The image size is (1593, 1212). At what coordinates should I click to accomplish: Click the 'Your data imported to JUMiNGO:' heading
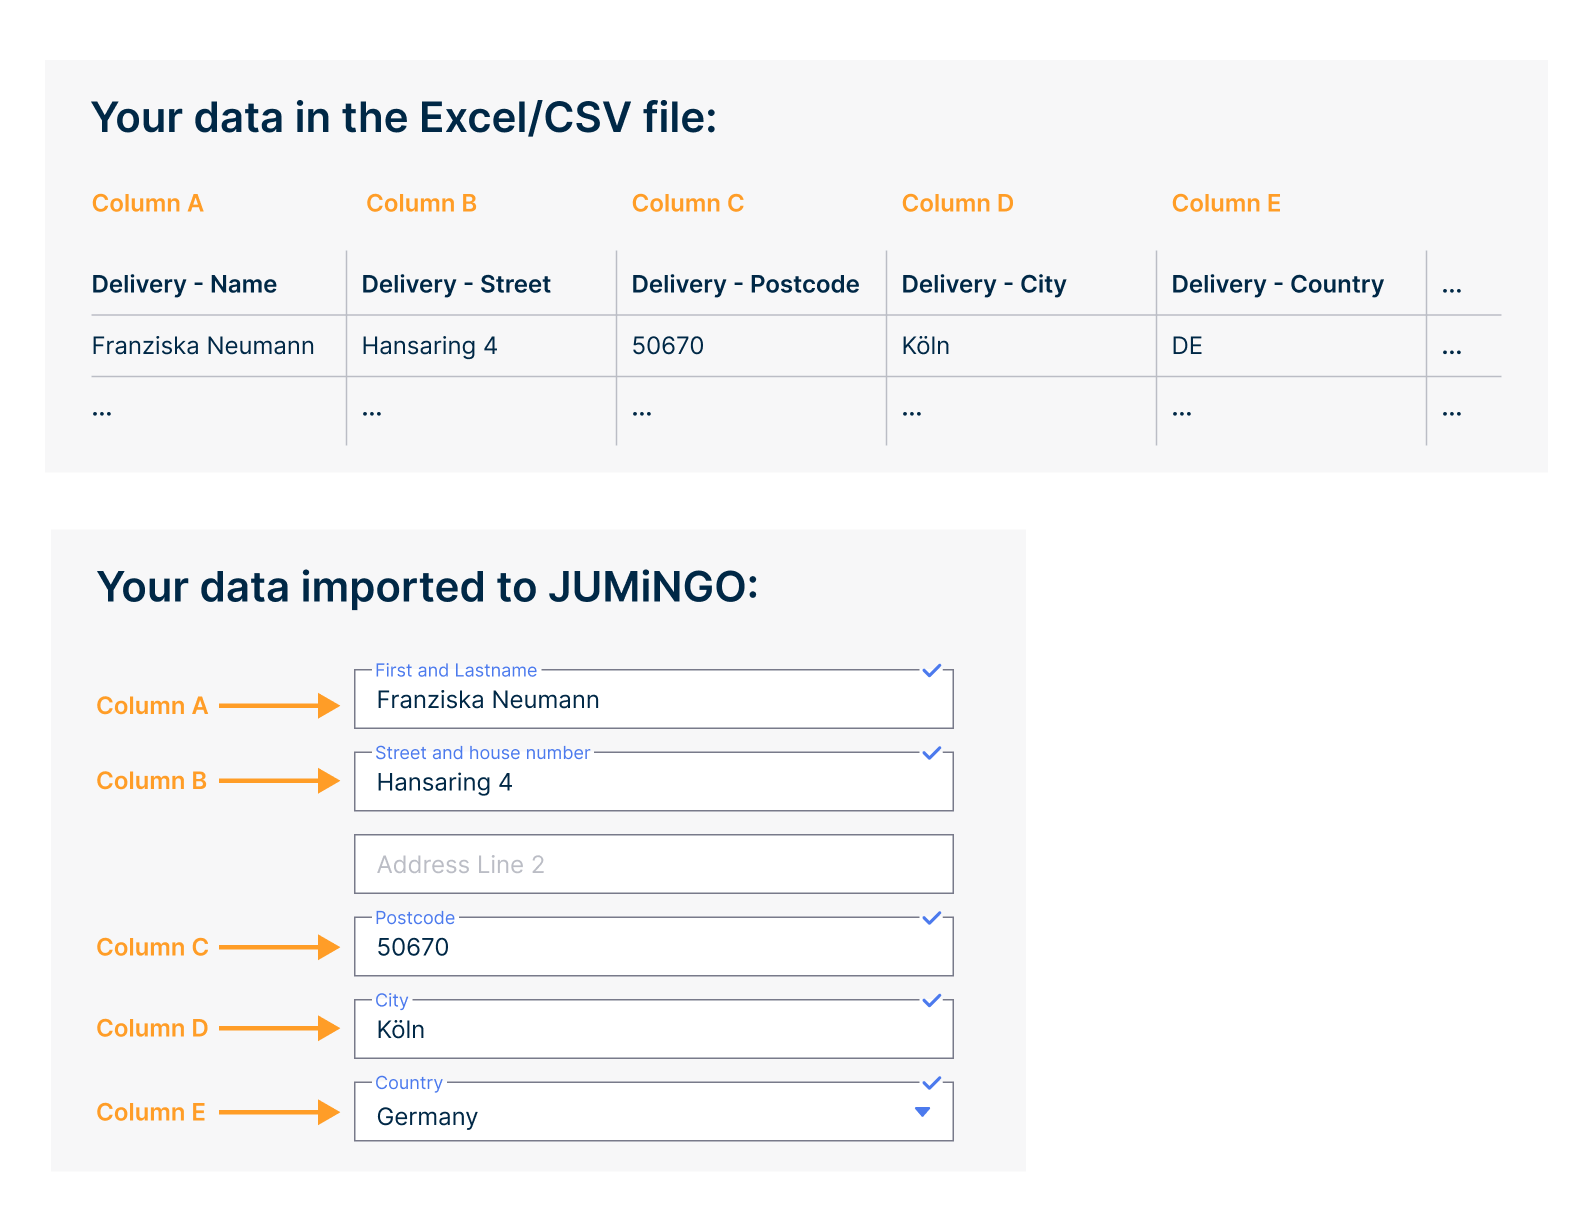(428, 587)
